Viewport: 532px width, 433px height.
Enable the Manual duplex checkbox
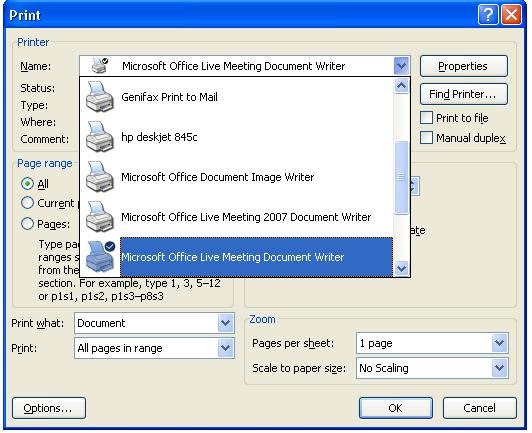426,138
